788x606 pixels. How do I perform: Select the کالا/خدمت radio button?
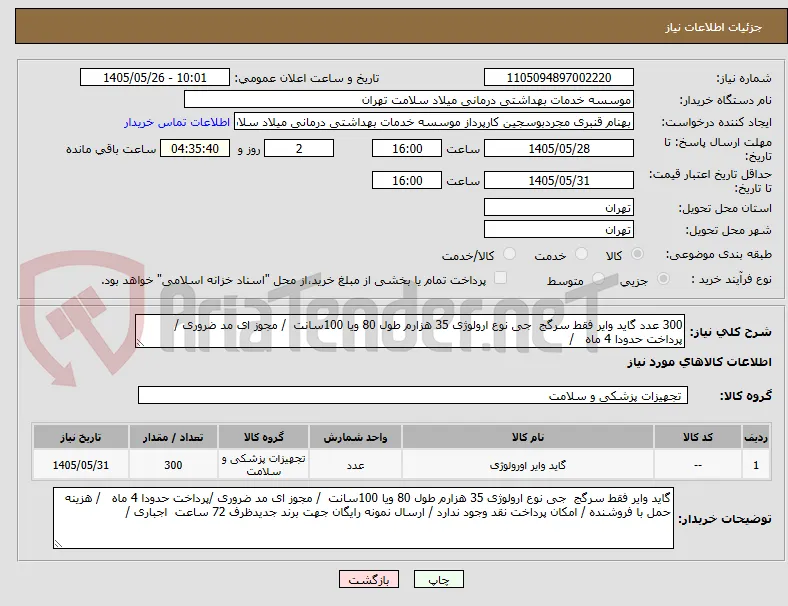510,254
